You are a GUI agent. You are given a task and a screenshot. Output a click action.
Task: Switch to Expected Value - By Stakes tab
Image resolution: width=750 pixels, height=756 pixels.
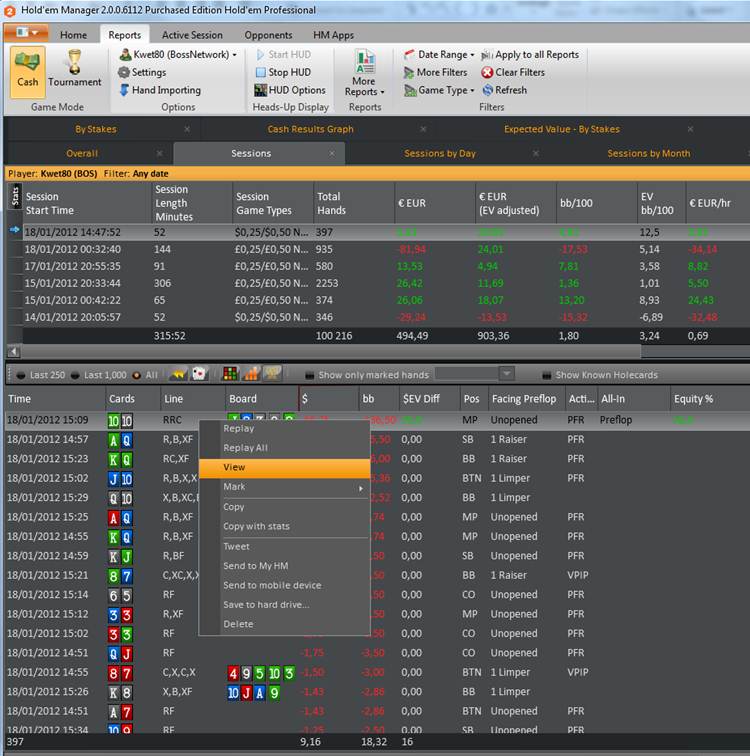coord(562,129)
